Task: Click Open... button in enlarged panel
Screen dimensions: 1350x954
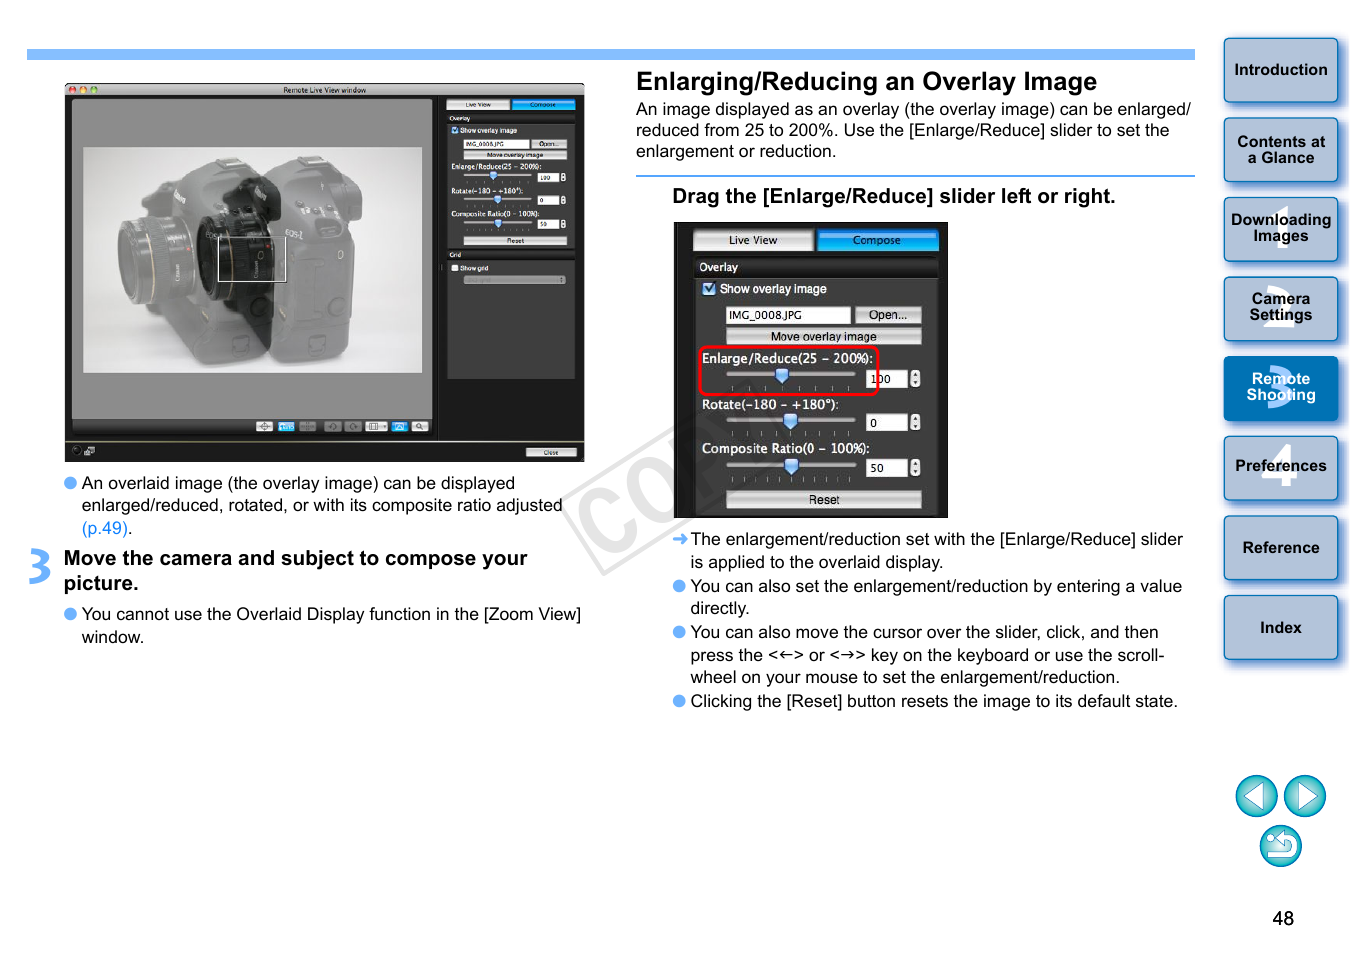Action: (888, 315)
